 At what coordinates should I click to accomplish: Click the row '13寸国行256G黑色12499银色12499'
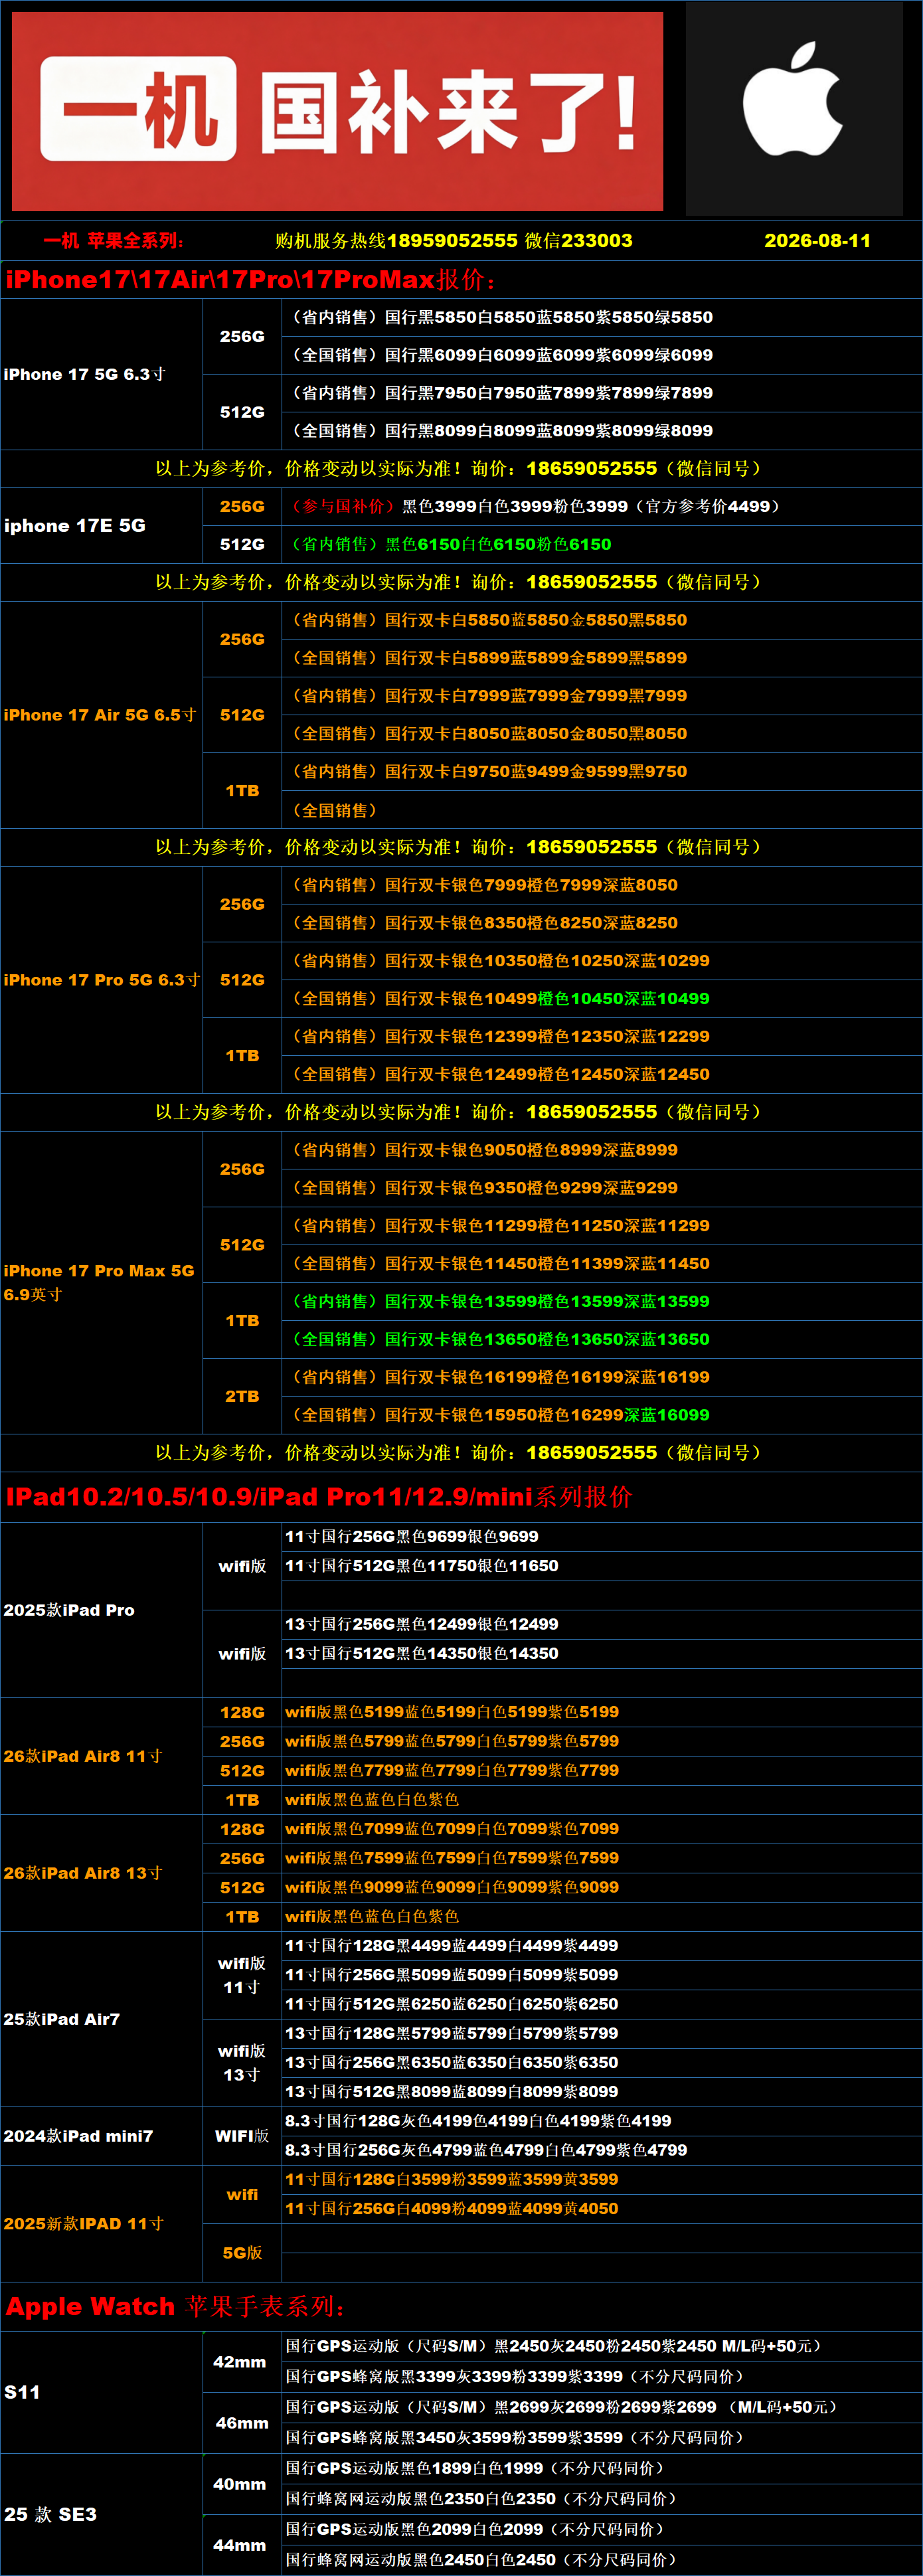[x=602, y=1625]
